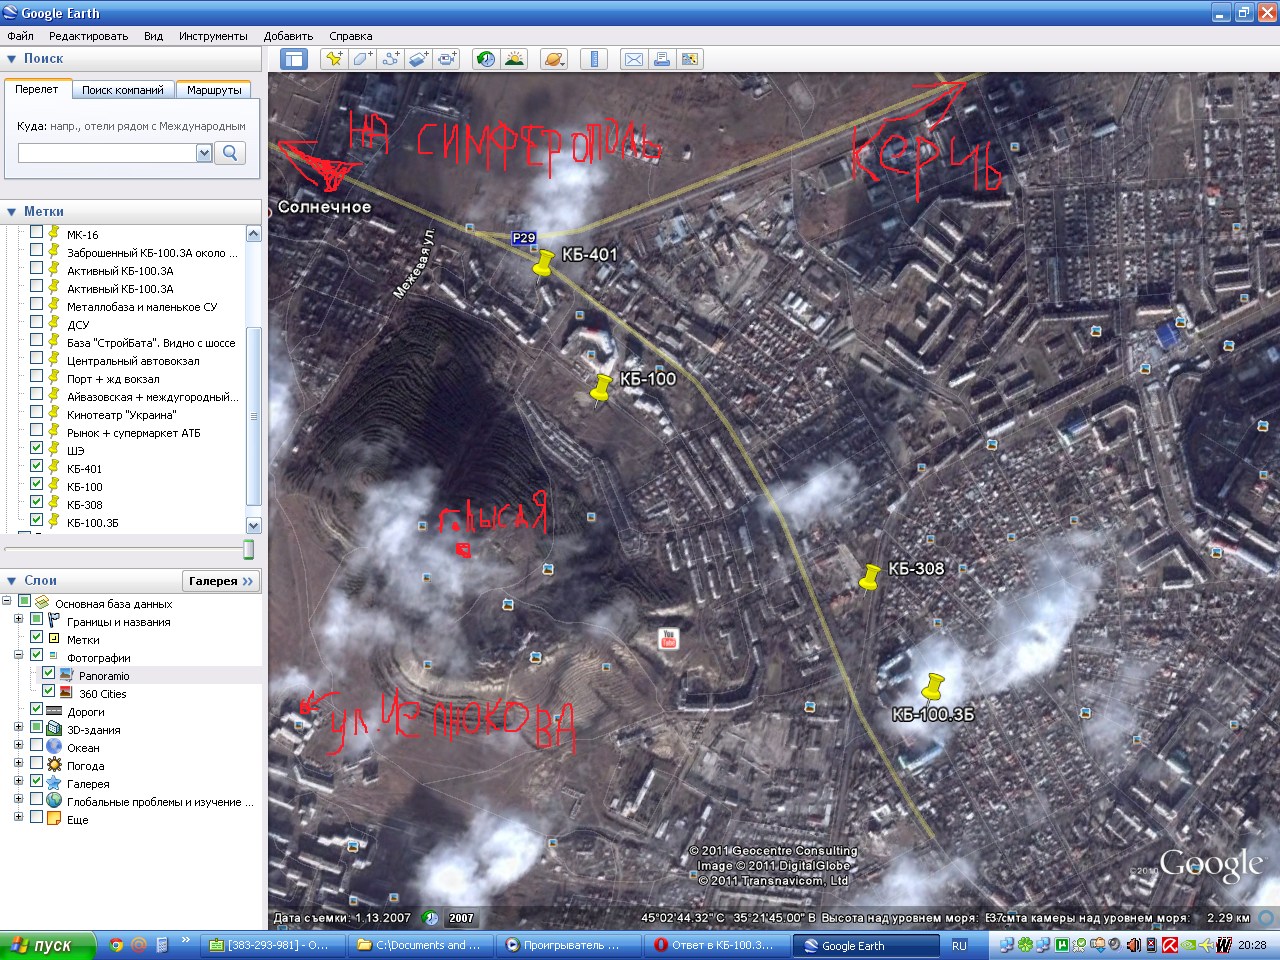Collapse the Слои panel triangle
This screenshot has height=960, width=1280.
tap(12, 581)
